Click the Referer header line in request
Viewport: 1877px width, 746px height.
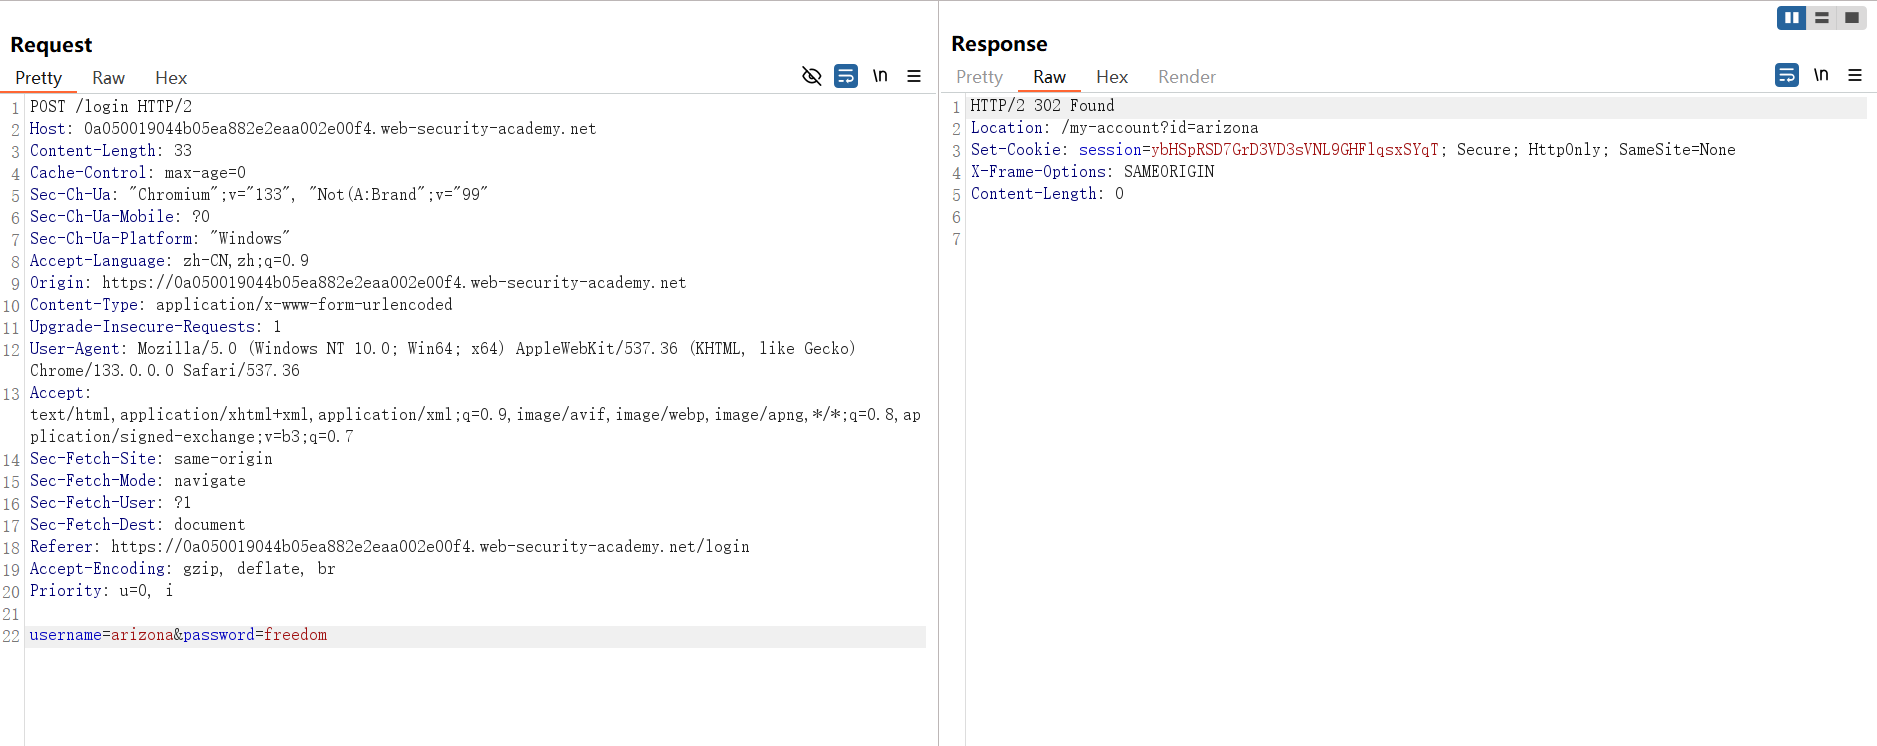[389, 547]
